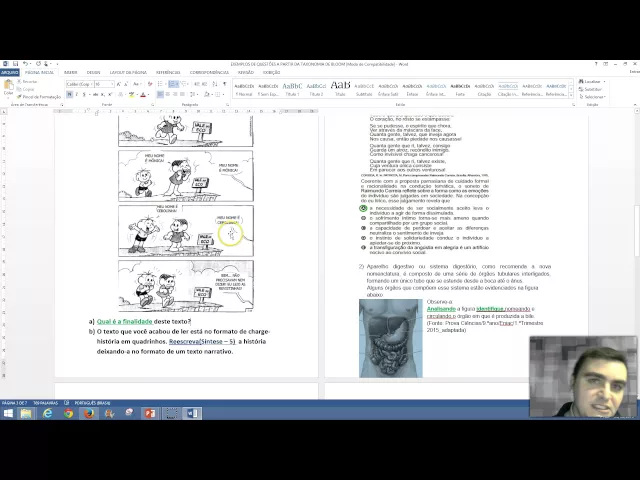Open ARQUIVO tab
Image resolution: width=640 pixels, height=480 pixels.
point(9,72)
